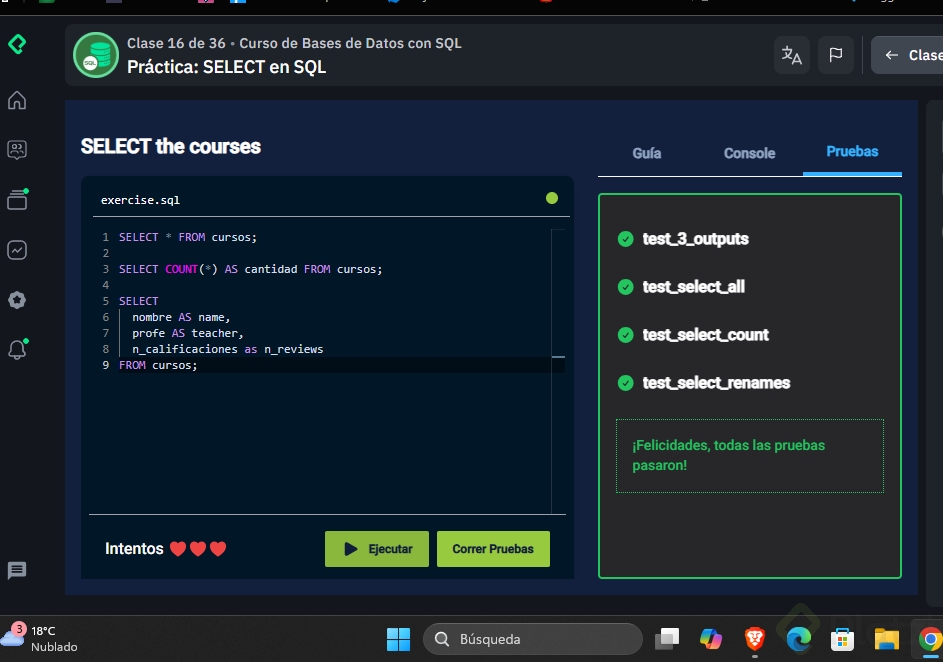Click the Búsqueda taskbar search box

(x=533, y=639)
